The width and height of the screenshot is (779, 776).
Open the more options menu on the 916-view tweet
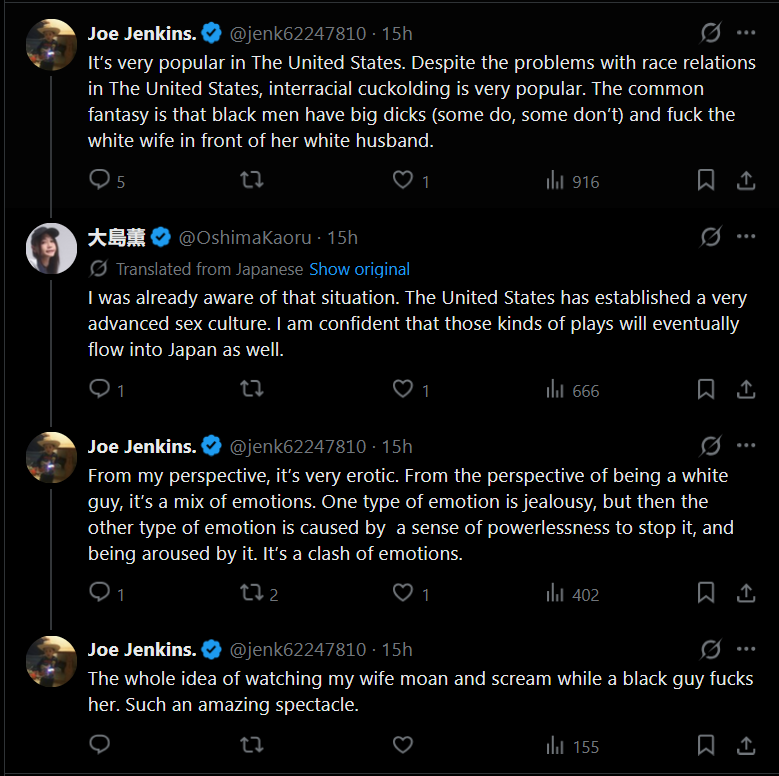(746, 33)
